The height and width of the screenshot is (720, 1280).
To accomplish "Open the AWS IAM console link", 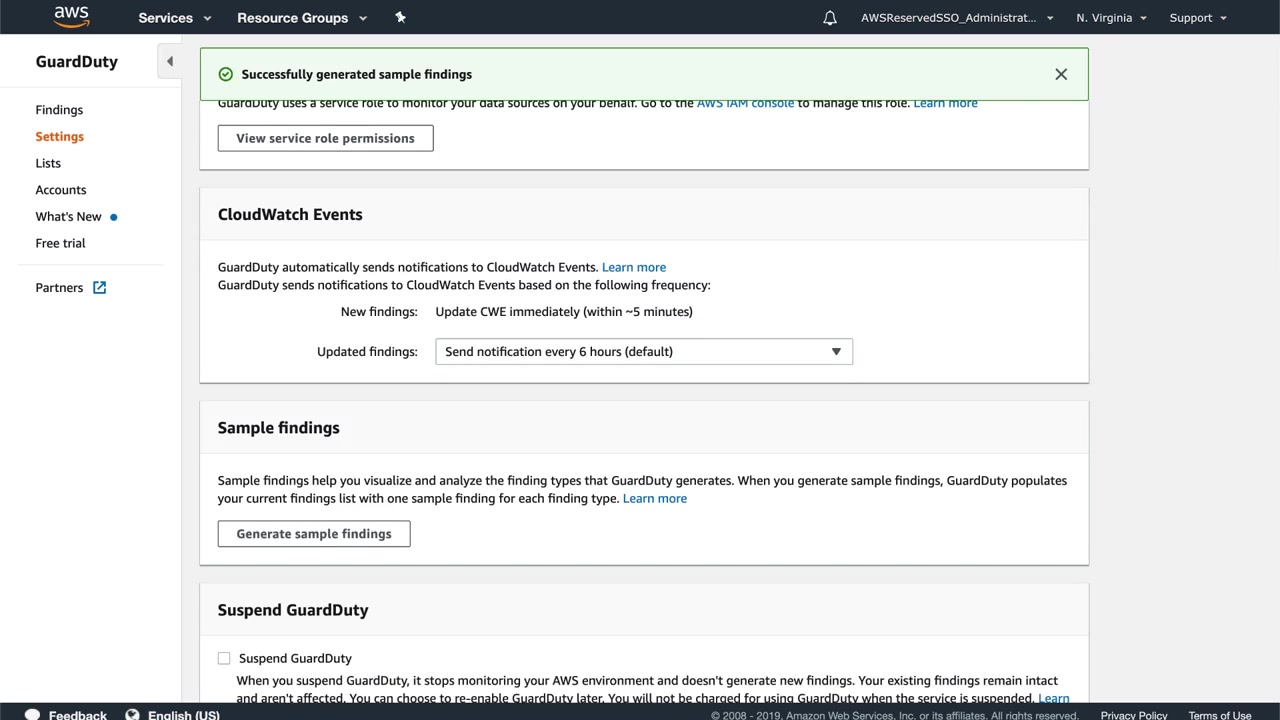I will point(745,104).
